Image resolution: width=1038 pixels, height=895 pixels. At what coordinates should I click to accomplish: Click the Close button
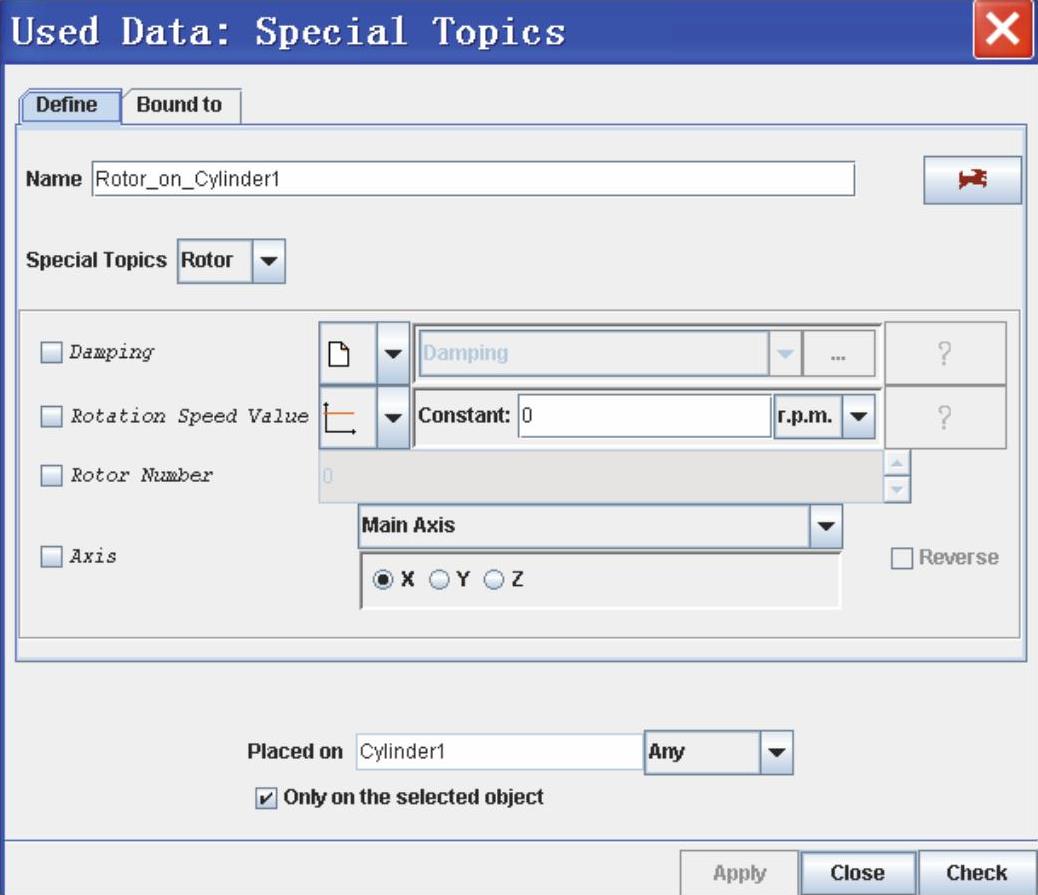(x=857, y=873)
